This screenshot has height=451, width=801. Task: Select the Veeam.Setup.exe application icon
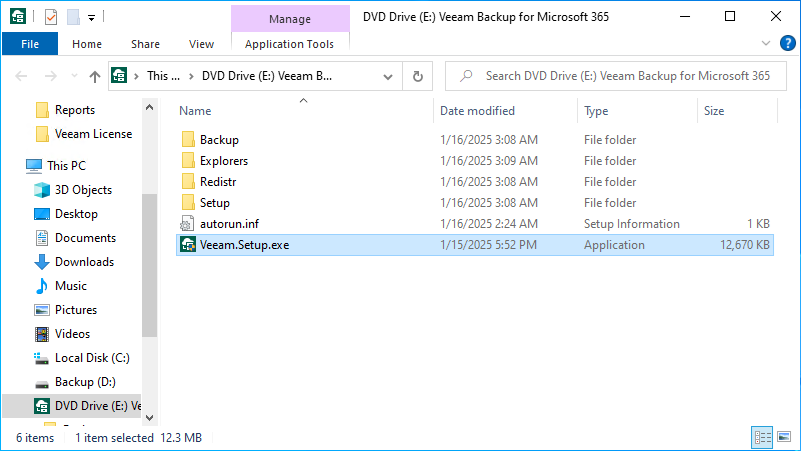[188, 245]
